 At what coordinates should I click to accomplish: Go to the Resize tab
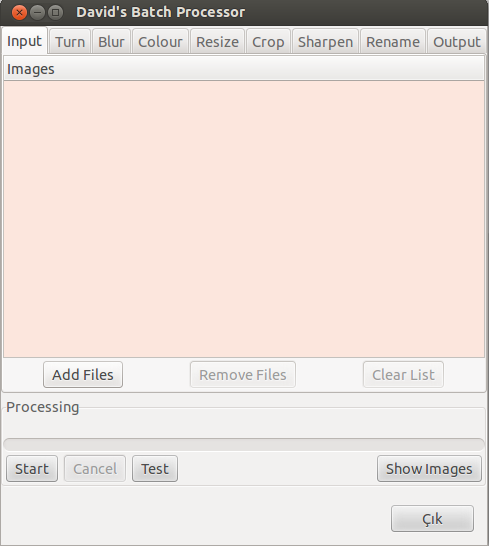coord(217,42)
